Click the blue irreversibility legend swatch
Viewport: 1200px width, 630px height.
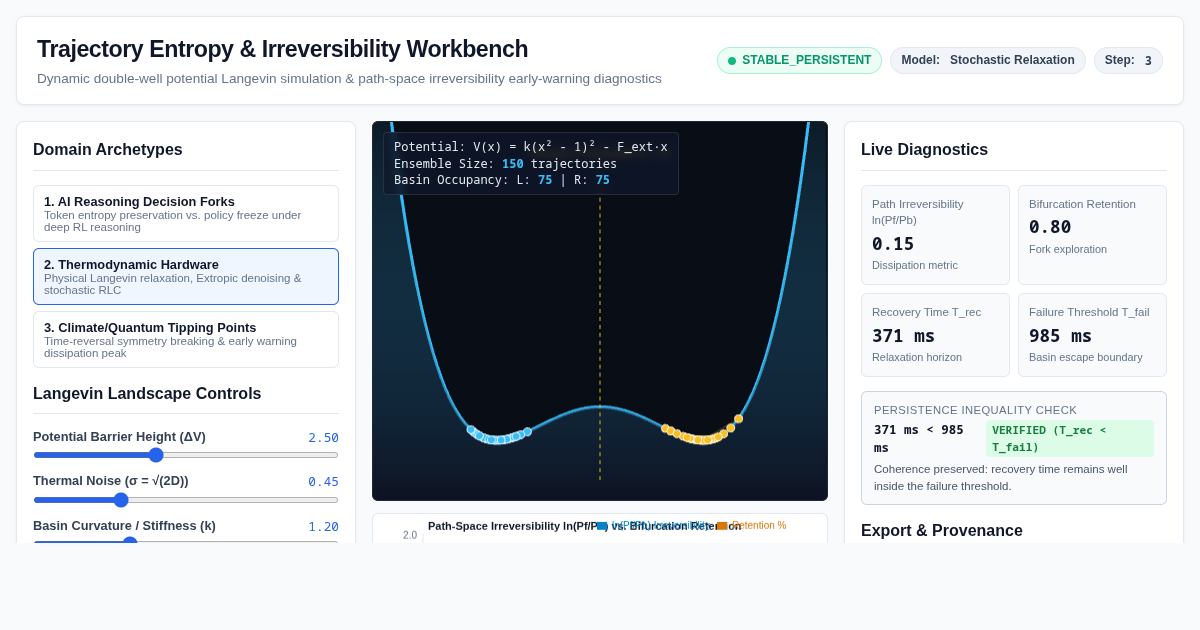[602, 526]
